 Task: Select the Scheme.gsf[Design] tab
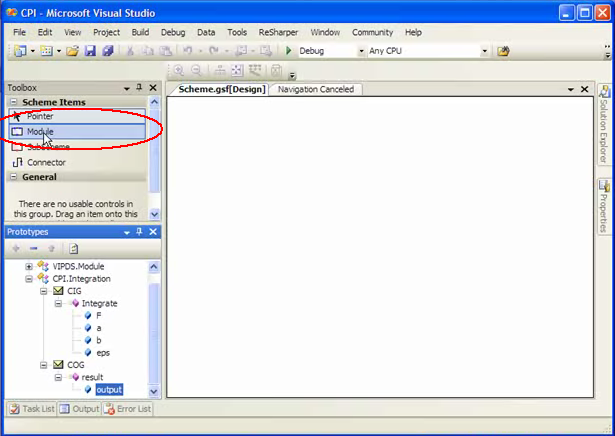222,89
